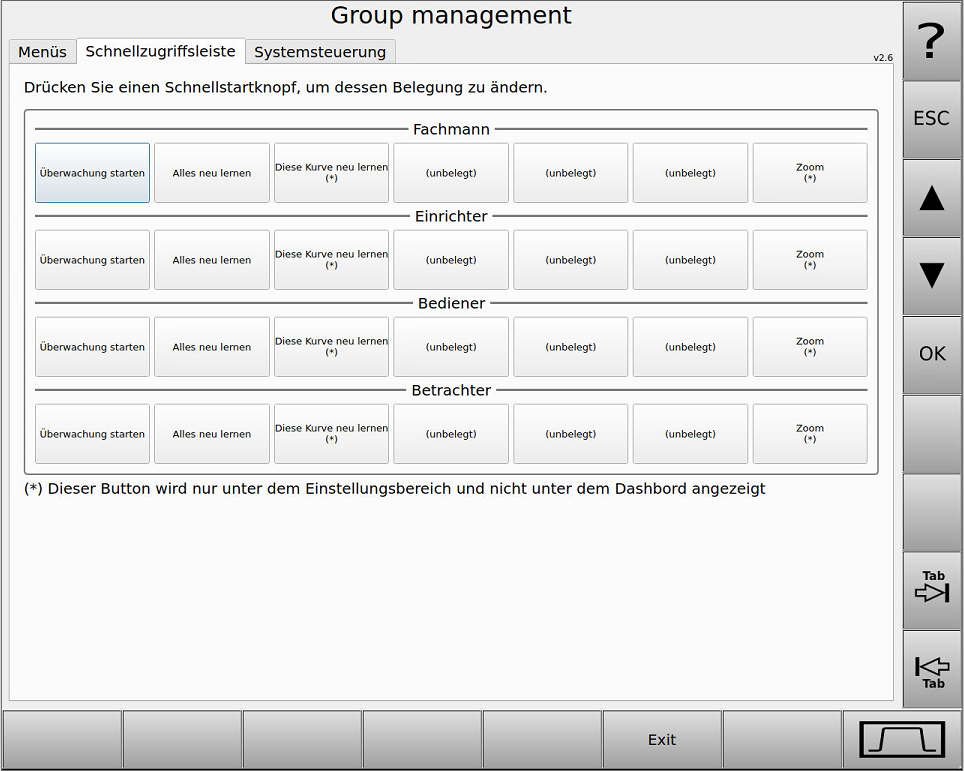Choose Diese Kurve neu lernen for Bediener
964x771 pixels.
[x=330, y=346]
